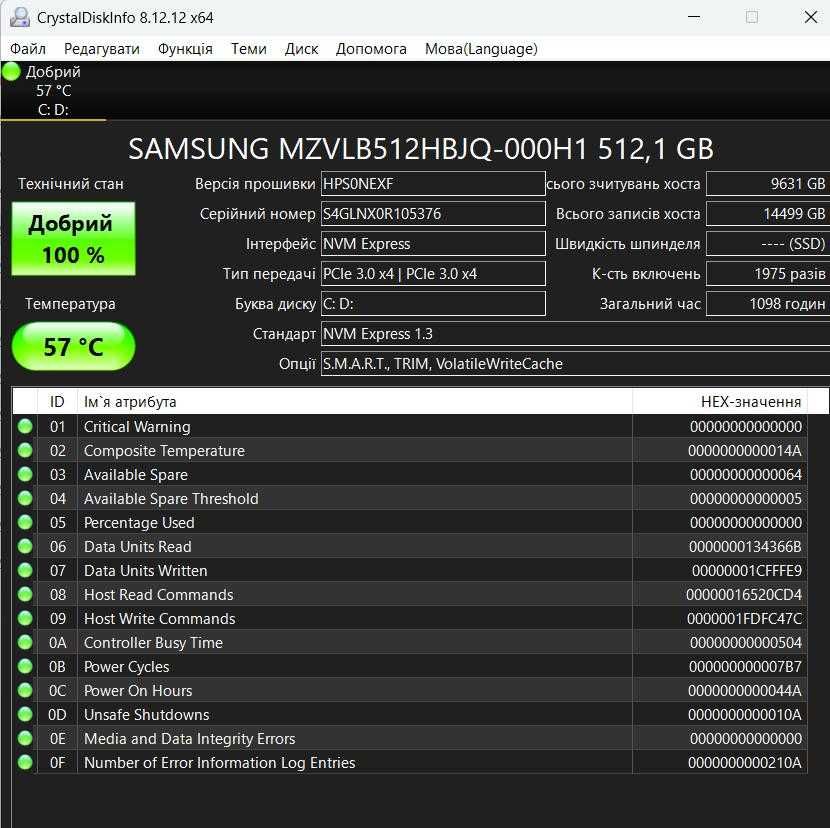This screenshot has width=830, height=828.
Task: Click the 57 °C temperature button
Action: pyautogui.click(x=74, y=347)
